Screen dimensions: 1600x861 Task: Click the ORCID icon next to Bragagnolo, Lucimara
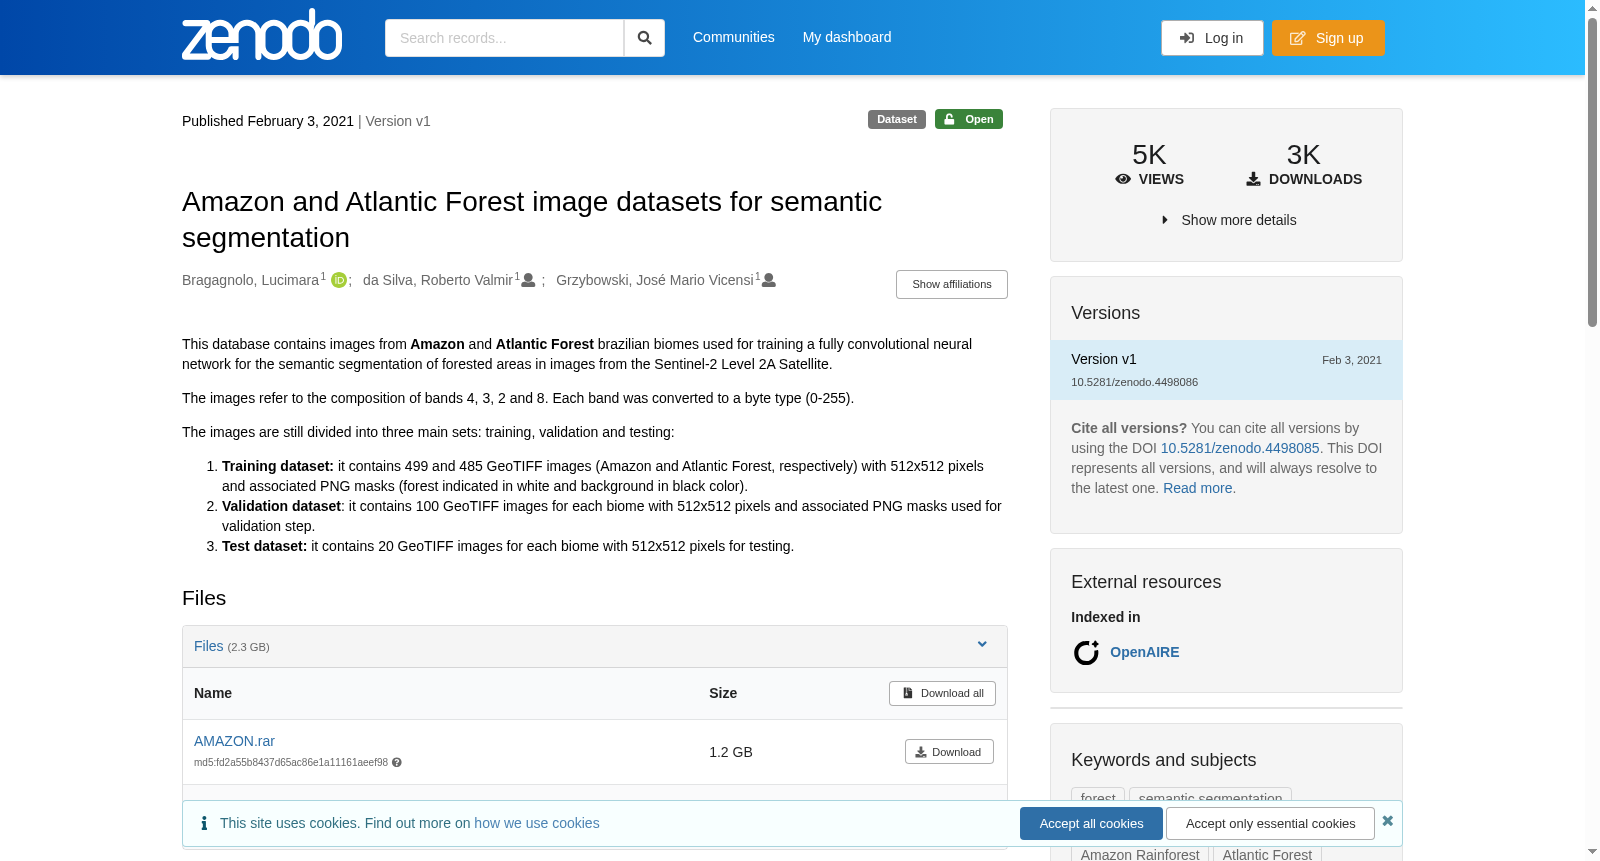click(x=339, y=280)
